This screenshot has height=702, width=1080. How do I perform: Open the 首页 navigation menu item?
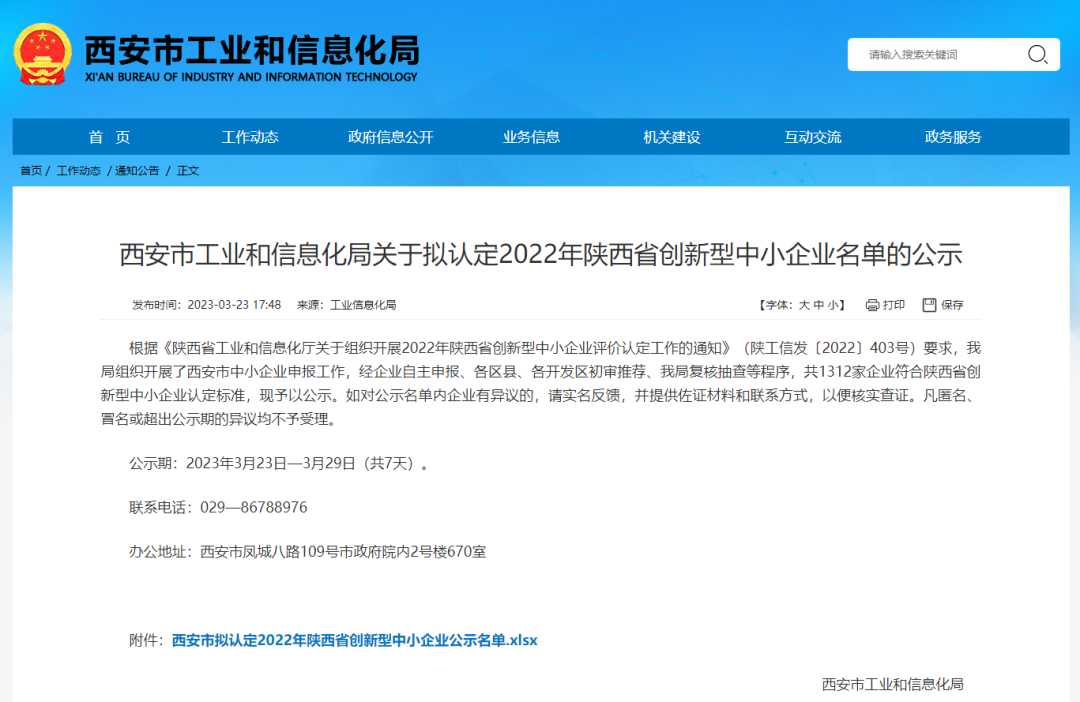pos(109,137)
